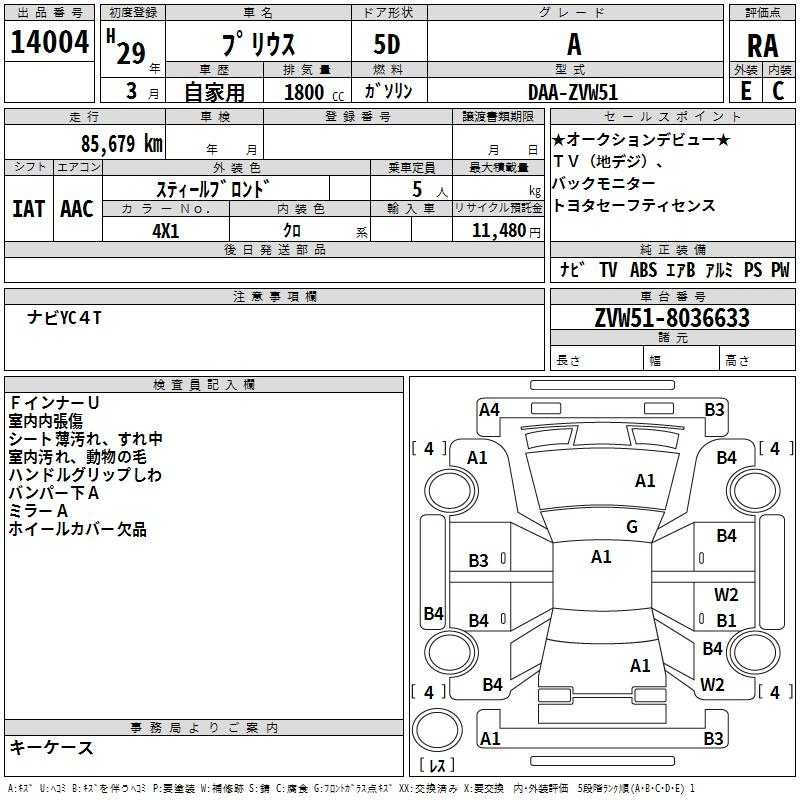Select the color number 4X1
Image resolution: width=800 pixels, height=800 pixels.
click(x=165, y=229)
